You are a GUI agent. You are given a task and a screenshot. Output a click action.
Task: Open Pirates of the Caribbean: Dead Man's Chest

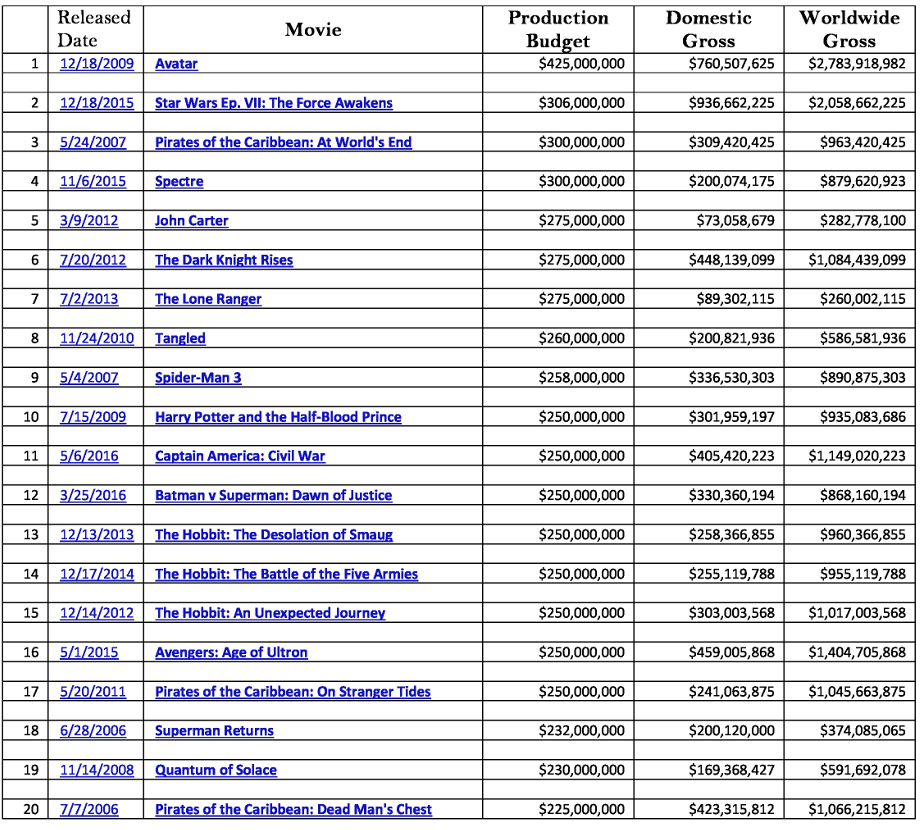[x=293, y=809]
